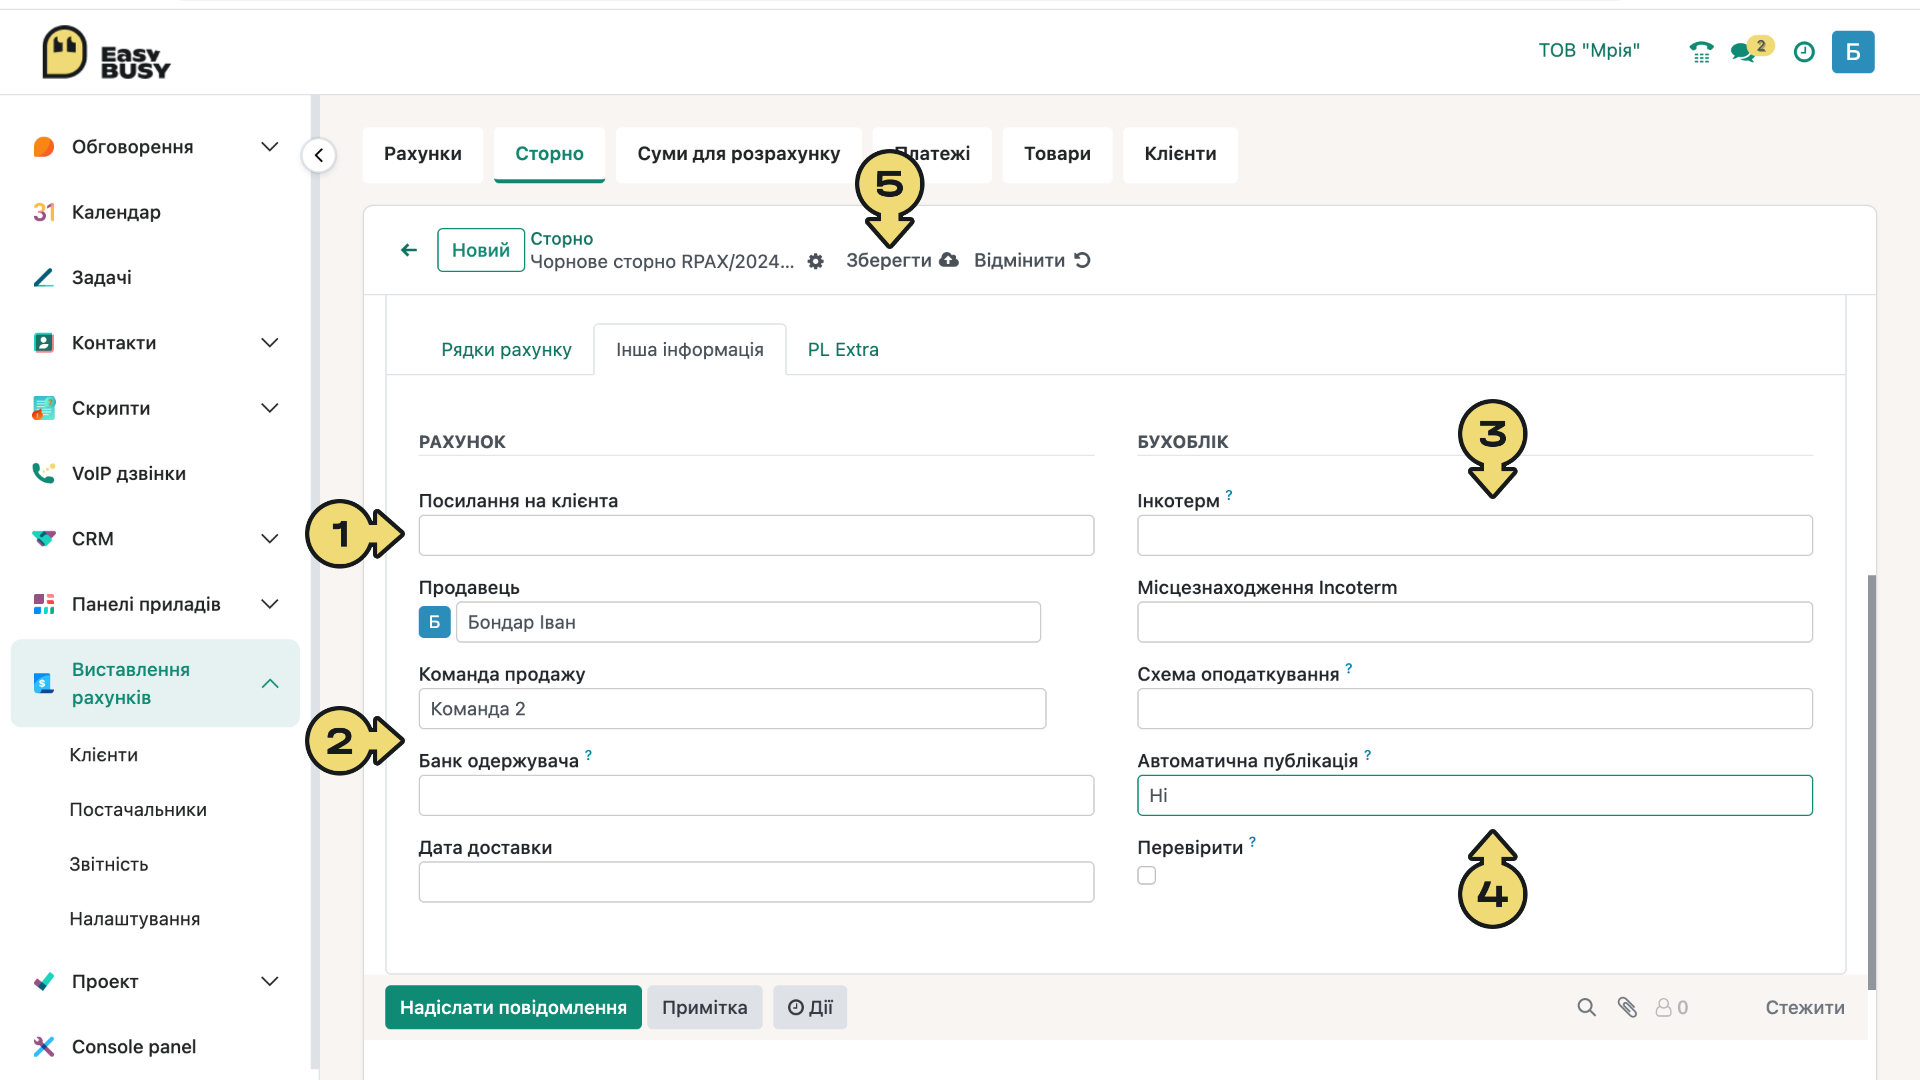Screen dimensions: 1920x1080
Task: Click the CRM sidebar icon
Action: click(43, 539)
